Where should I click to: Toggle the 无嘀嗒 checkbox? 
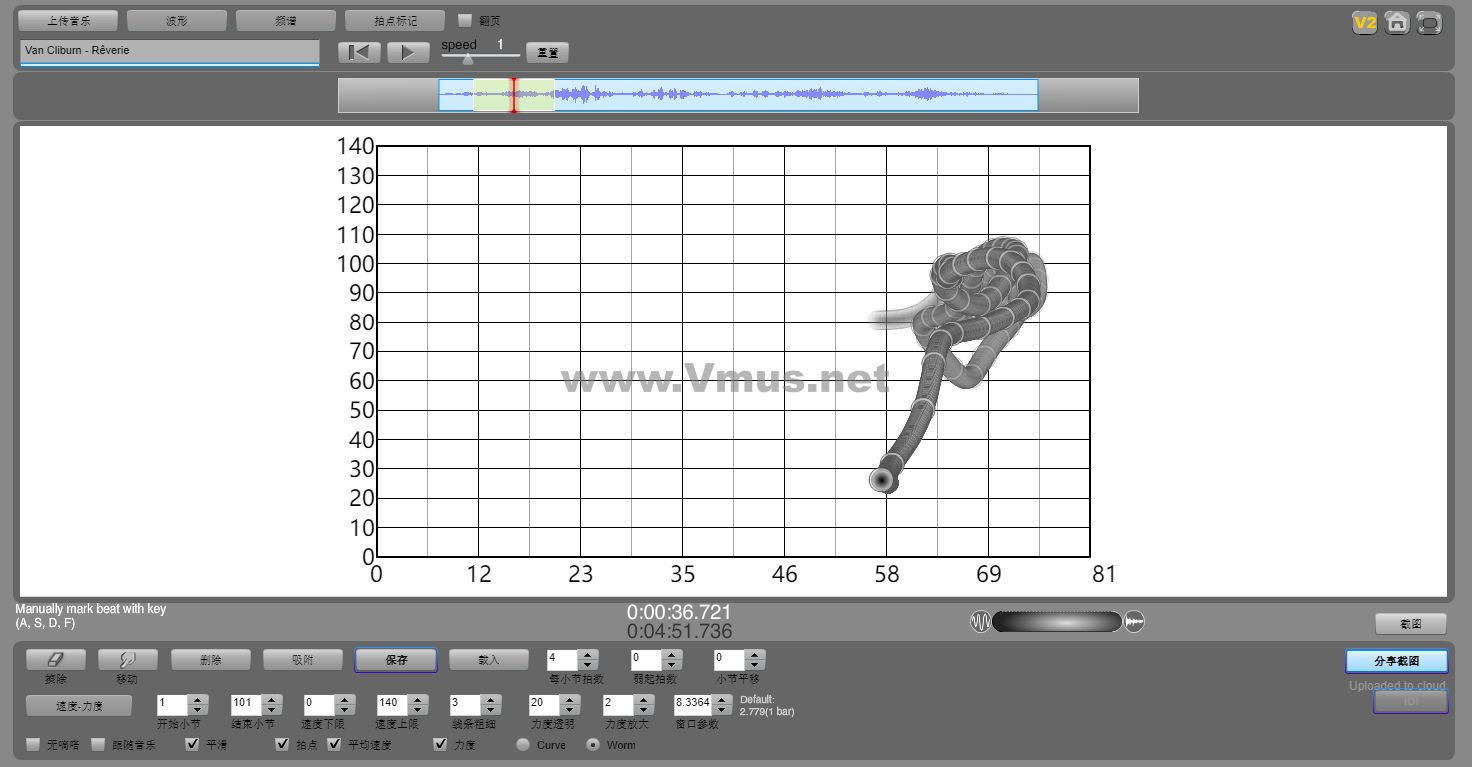click(x=34, y=745)
